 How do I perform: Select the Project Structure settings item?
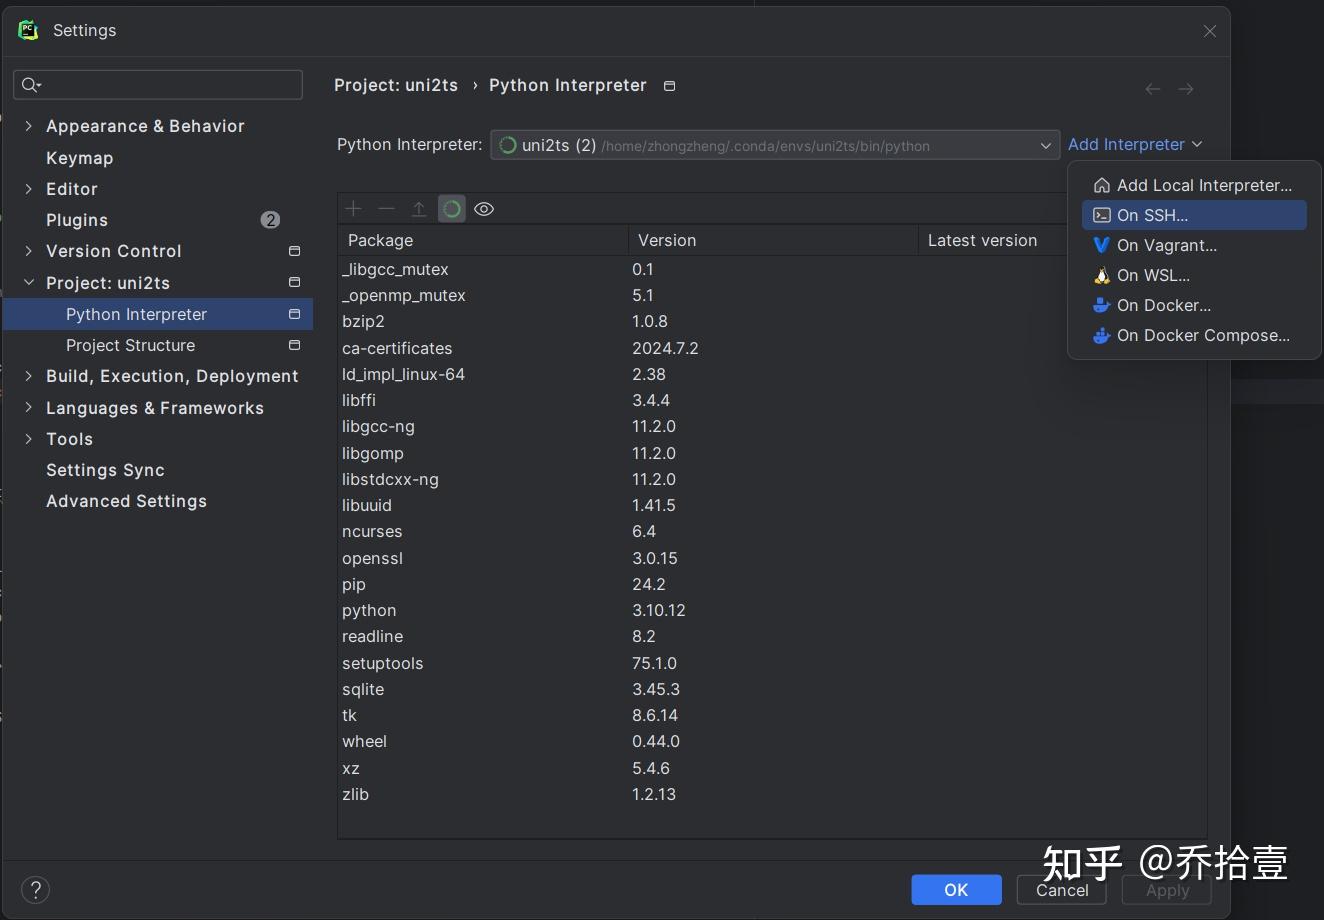pyautogui.click(x=130, y=345)
